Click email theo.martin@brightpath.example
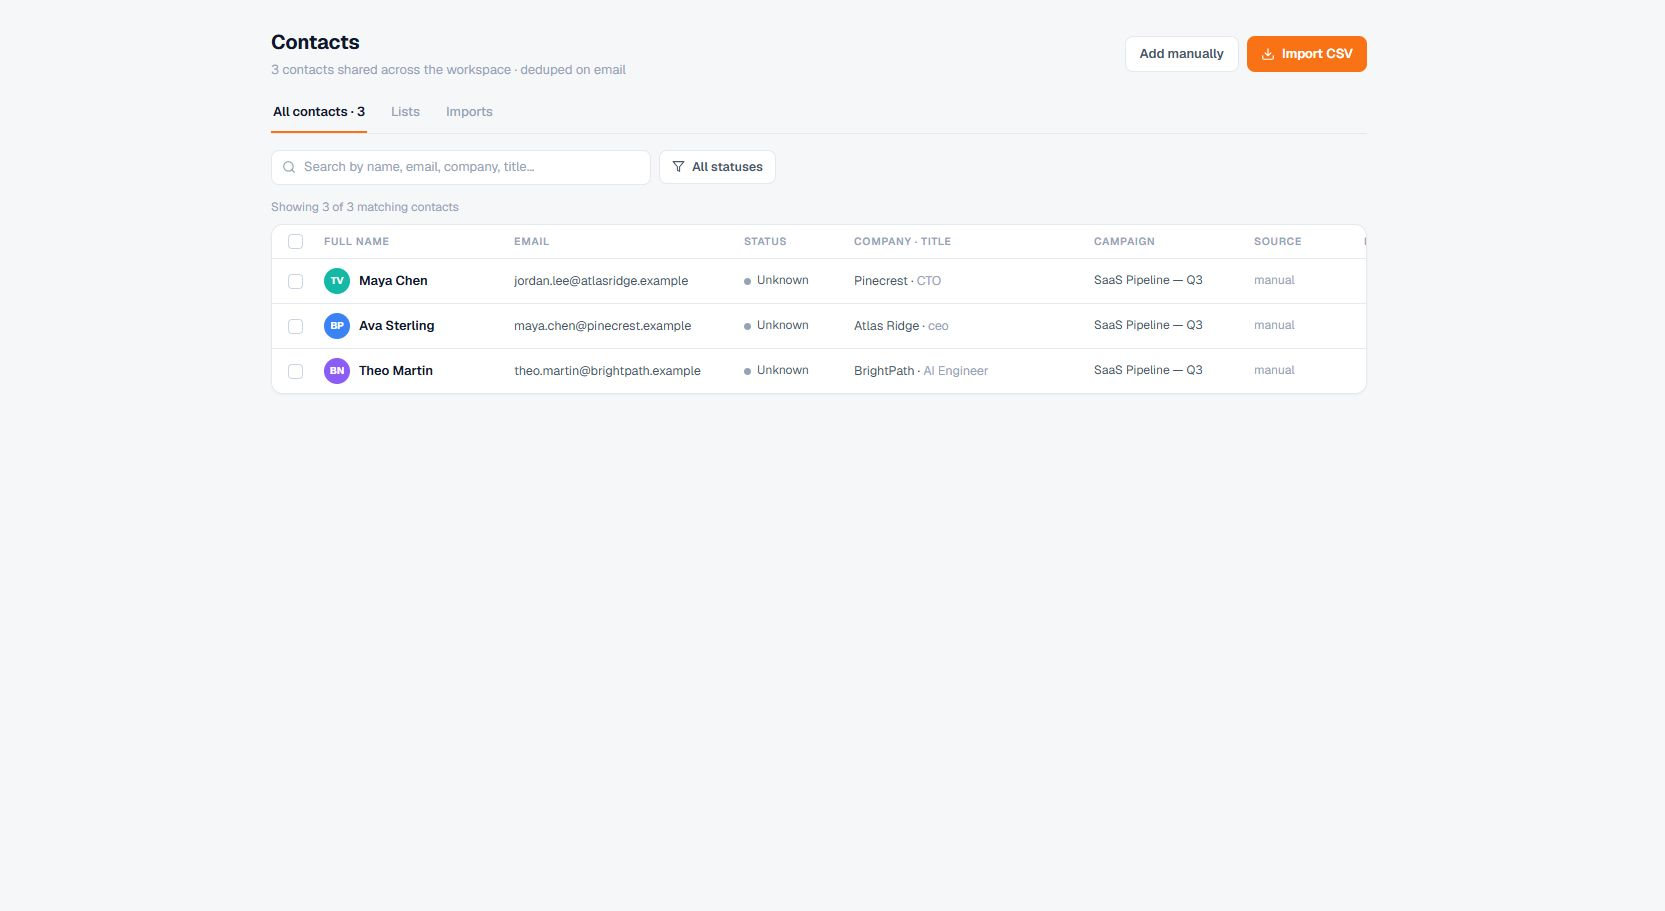 [x=607, y=371]
